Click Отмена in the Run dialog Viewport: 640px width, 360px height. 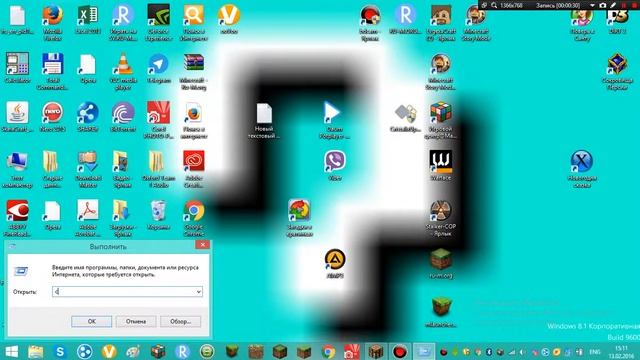pos(136,321)
